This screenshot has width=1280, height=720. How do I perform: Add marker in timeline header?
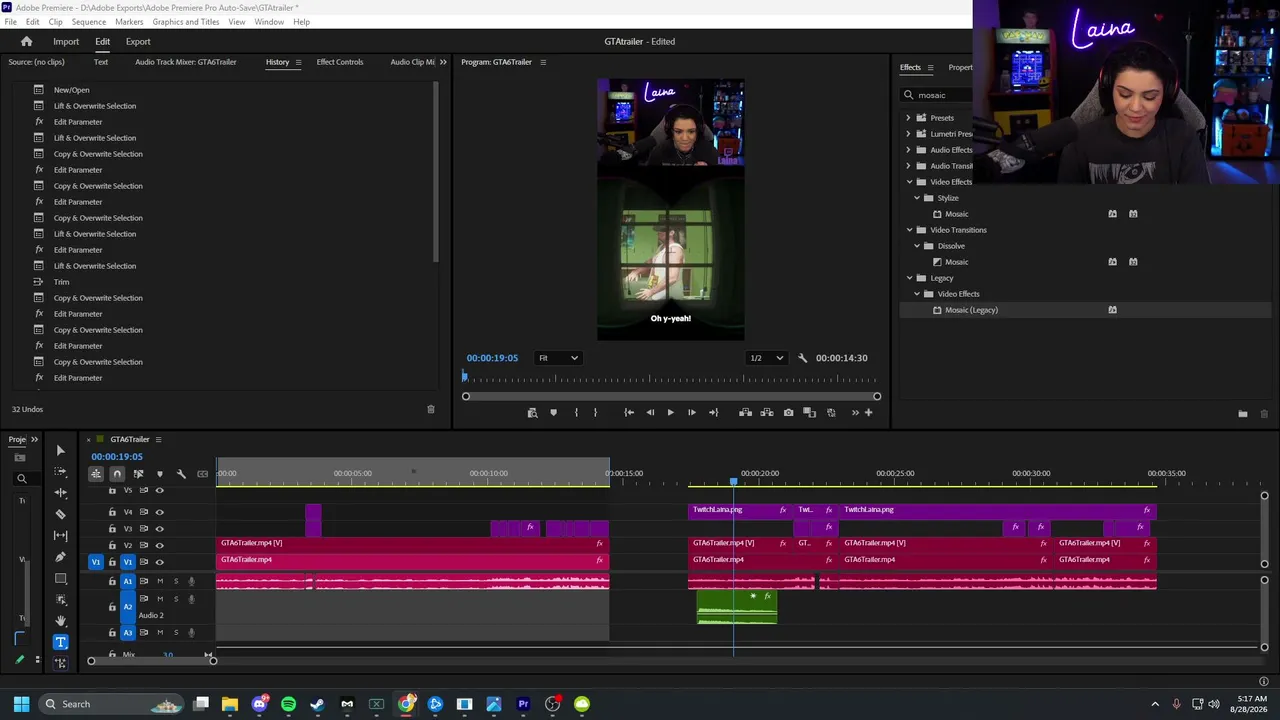click(x=159, y=474)
